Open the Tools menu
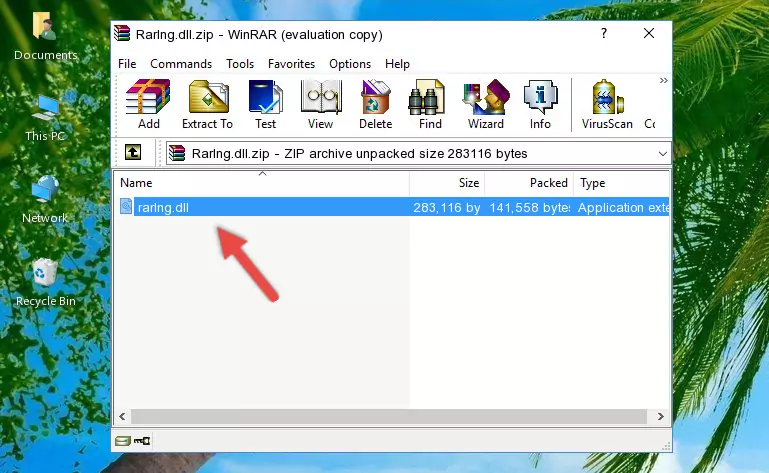Screen dimensions: 769x473 coord(240,64)
